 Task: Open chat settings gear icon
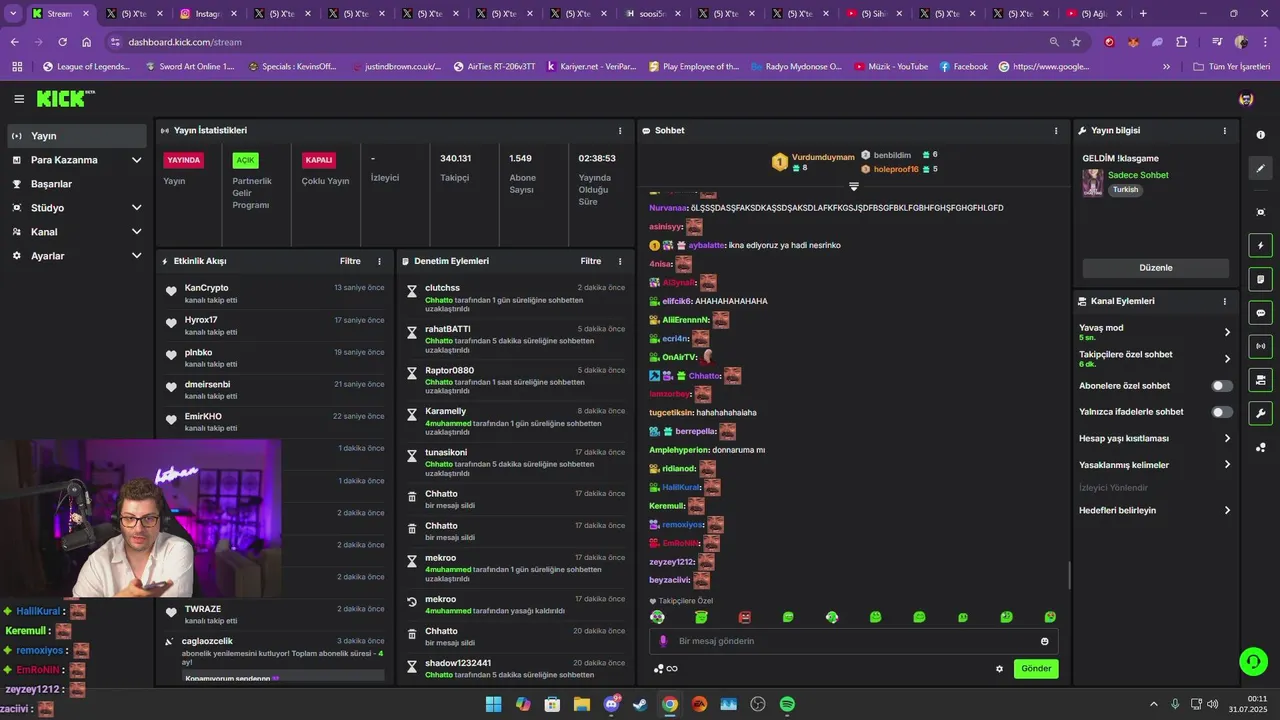999,669
